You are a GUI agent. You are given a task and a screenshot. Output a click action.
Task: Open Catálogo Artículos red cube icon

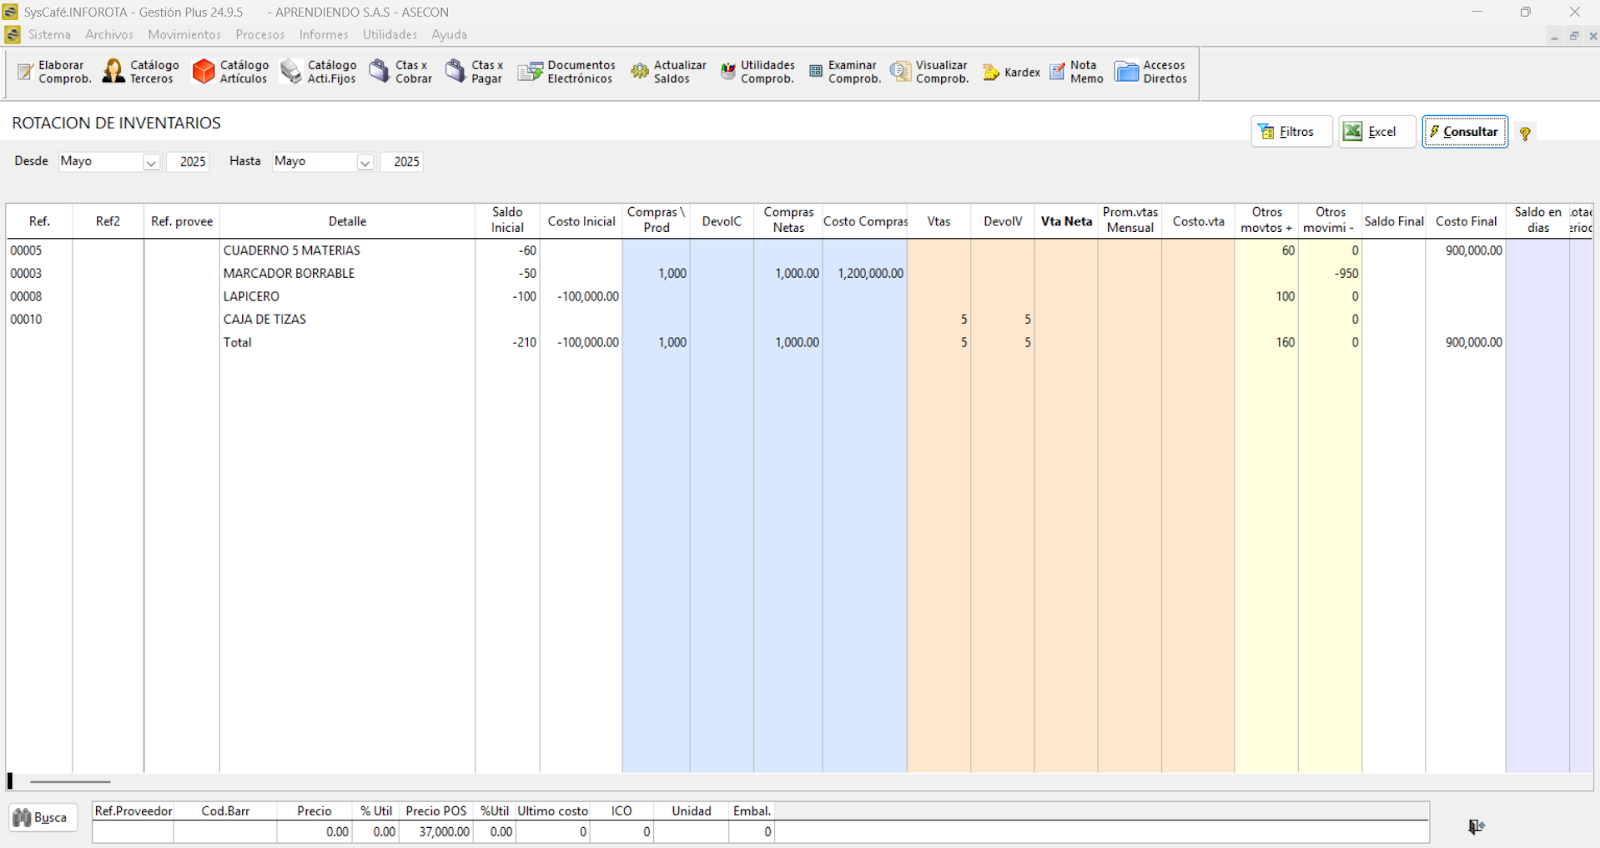tap(204, 72)
